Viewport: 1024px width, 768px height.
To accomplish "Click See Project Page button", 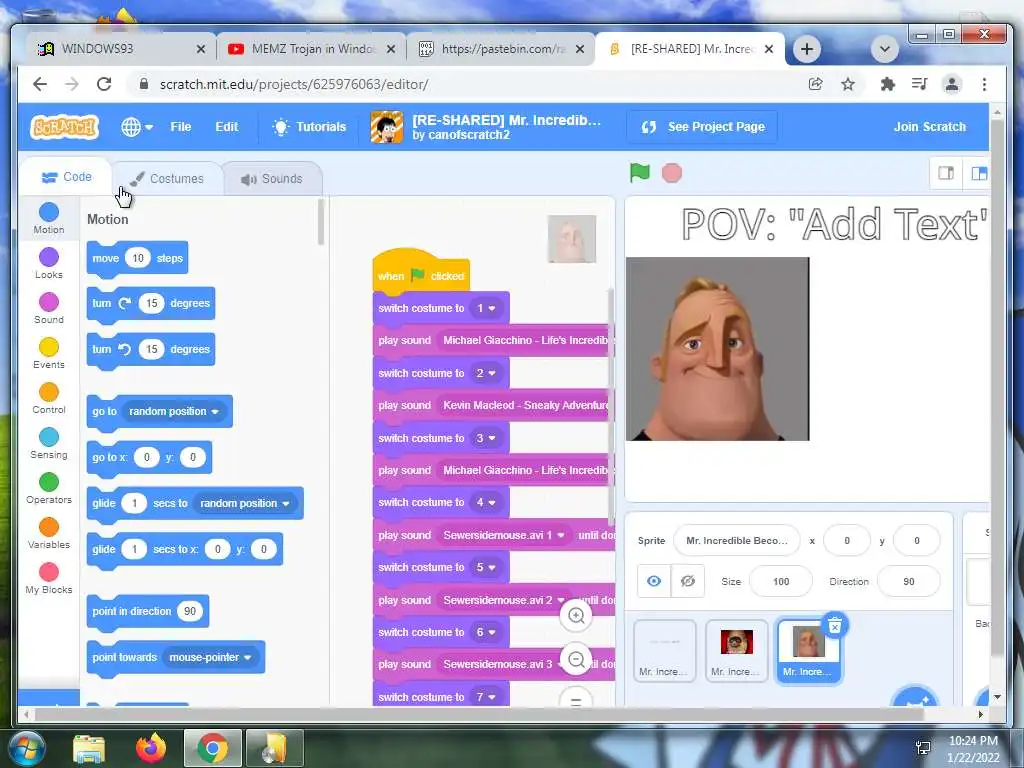I will pyautogui.click(x=703, y=127).
